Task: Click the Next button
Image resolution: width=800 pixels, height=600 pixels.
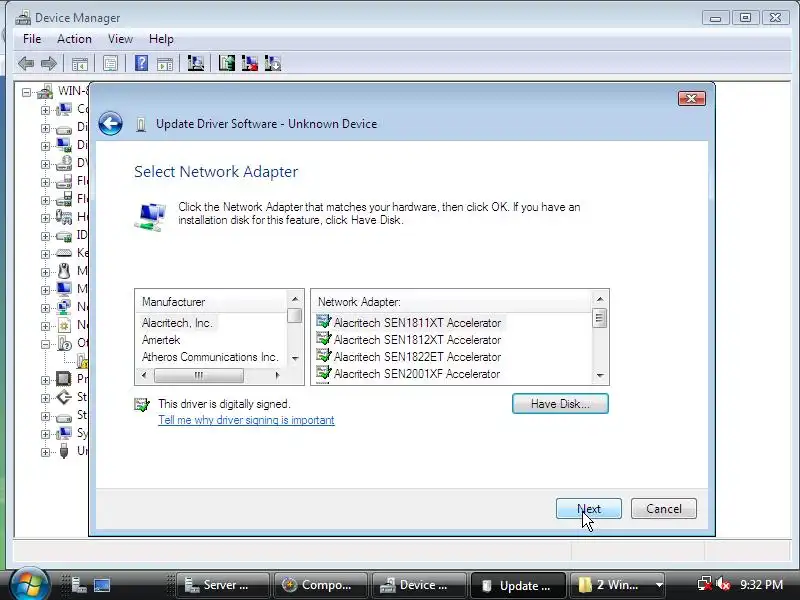Action: (589, 509)
